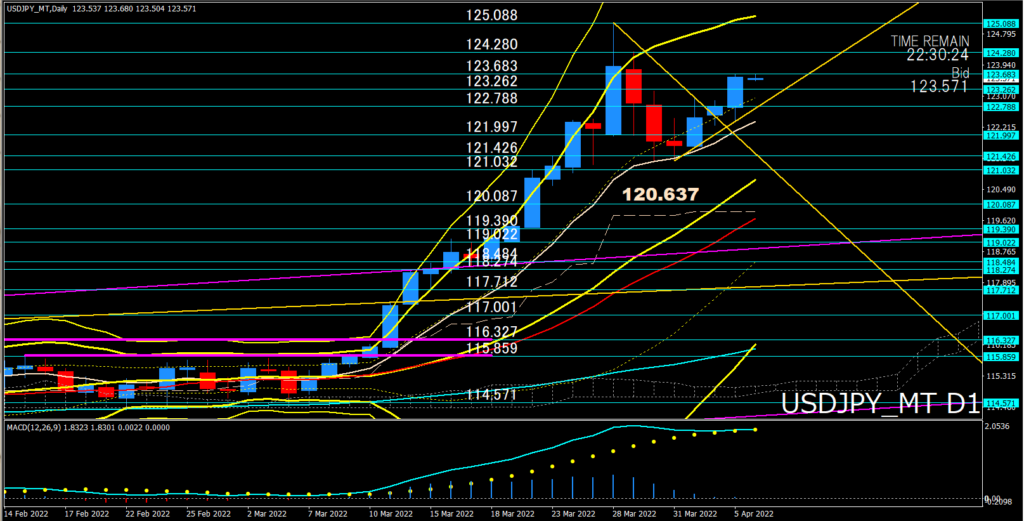
Task: Click the 31 Mar 2022 date label
Action: [695, 514]
